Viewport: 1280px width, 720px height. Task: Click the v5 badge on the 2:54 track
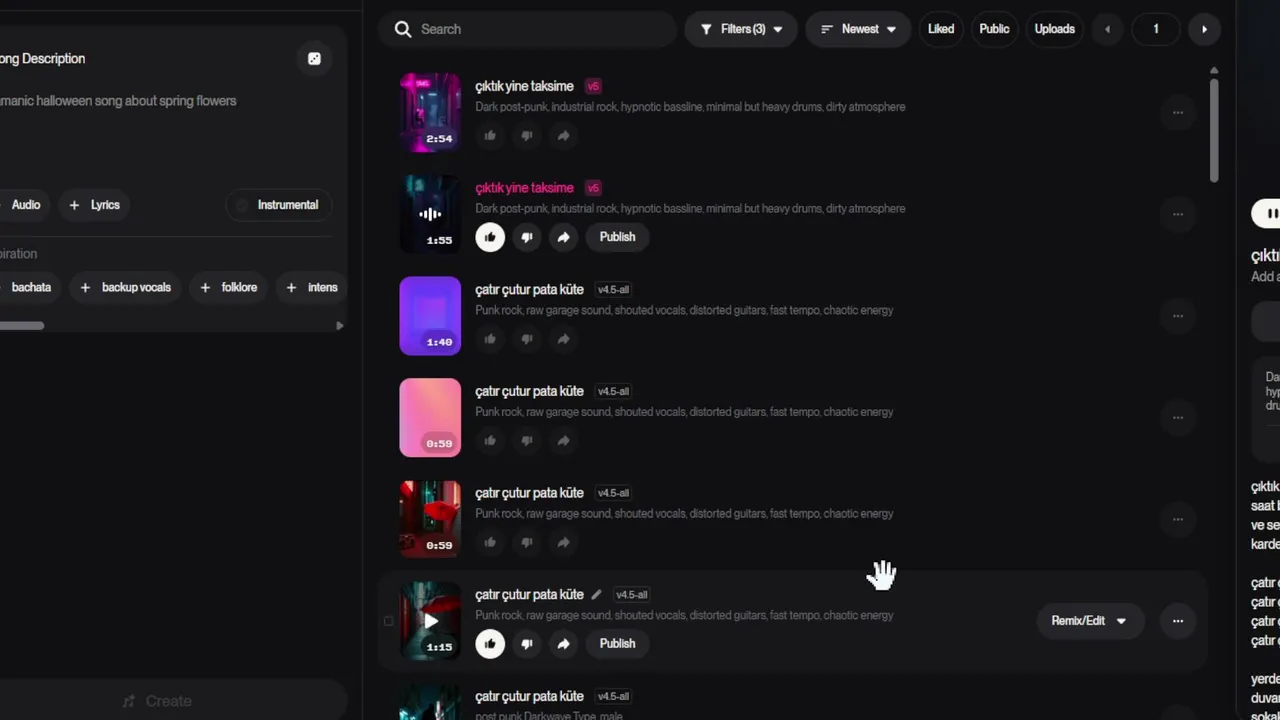[593, 87]
